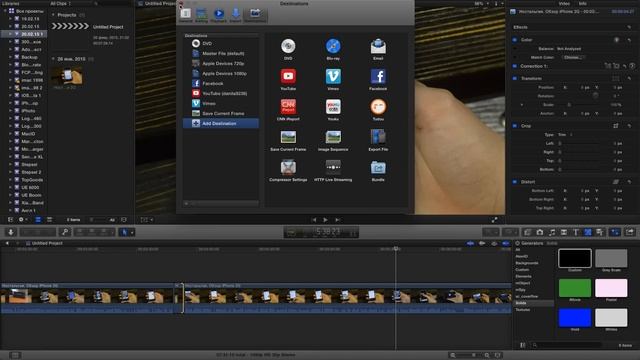Switch browser to list view
Viewport: 640px width, 360px height.
pos(49,220)
